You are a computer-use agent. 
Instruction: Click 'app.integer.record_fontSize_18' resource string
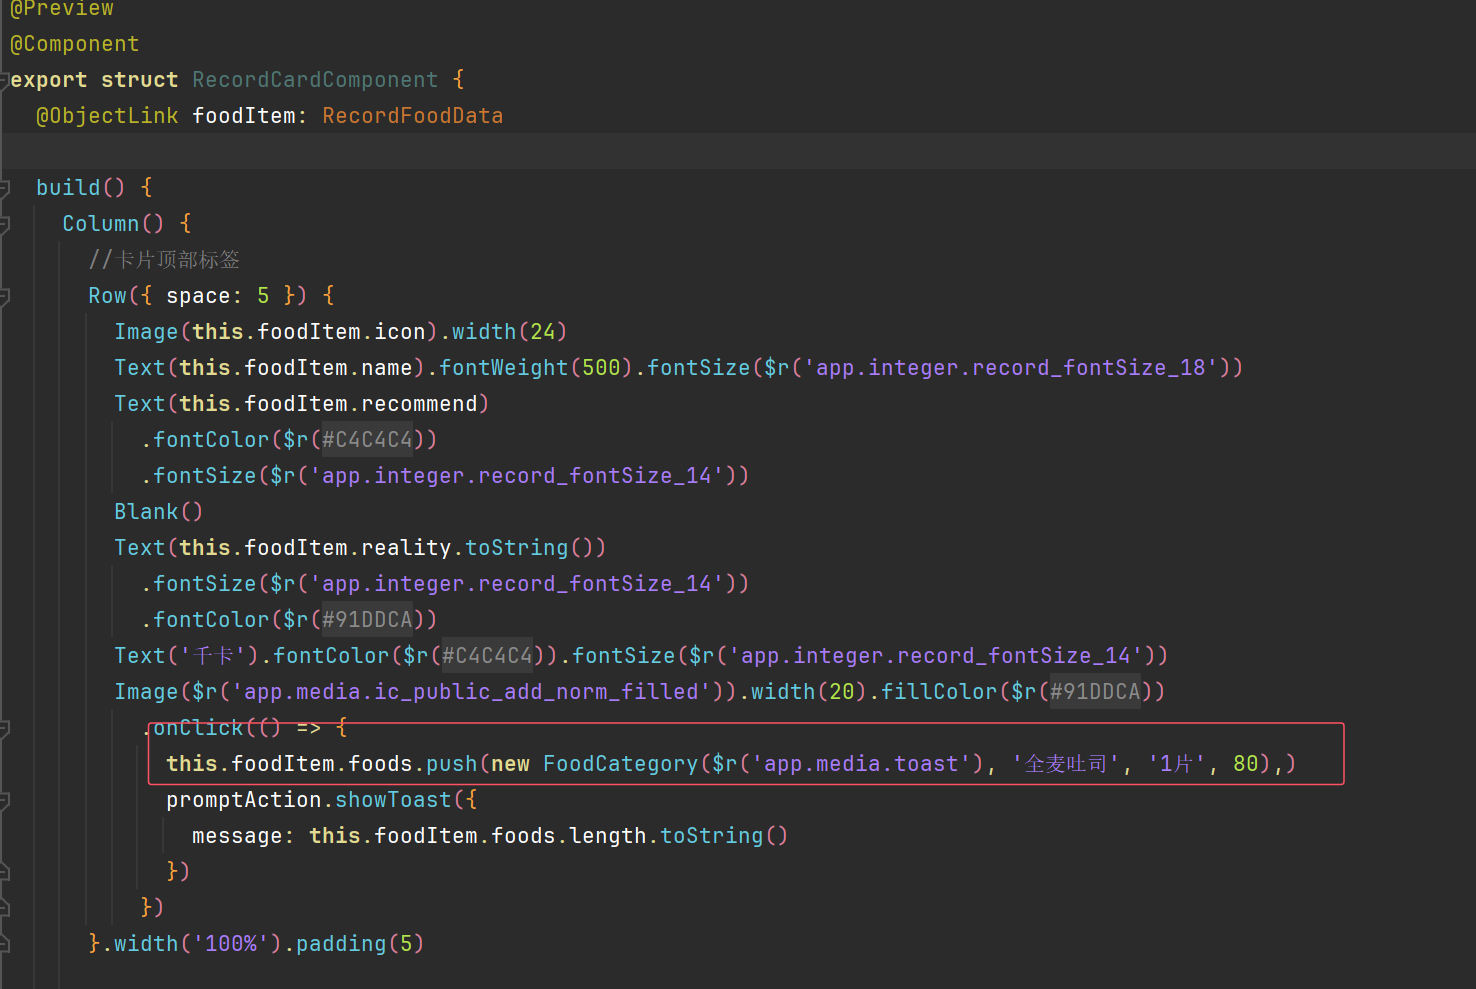click(1010, 368)
